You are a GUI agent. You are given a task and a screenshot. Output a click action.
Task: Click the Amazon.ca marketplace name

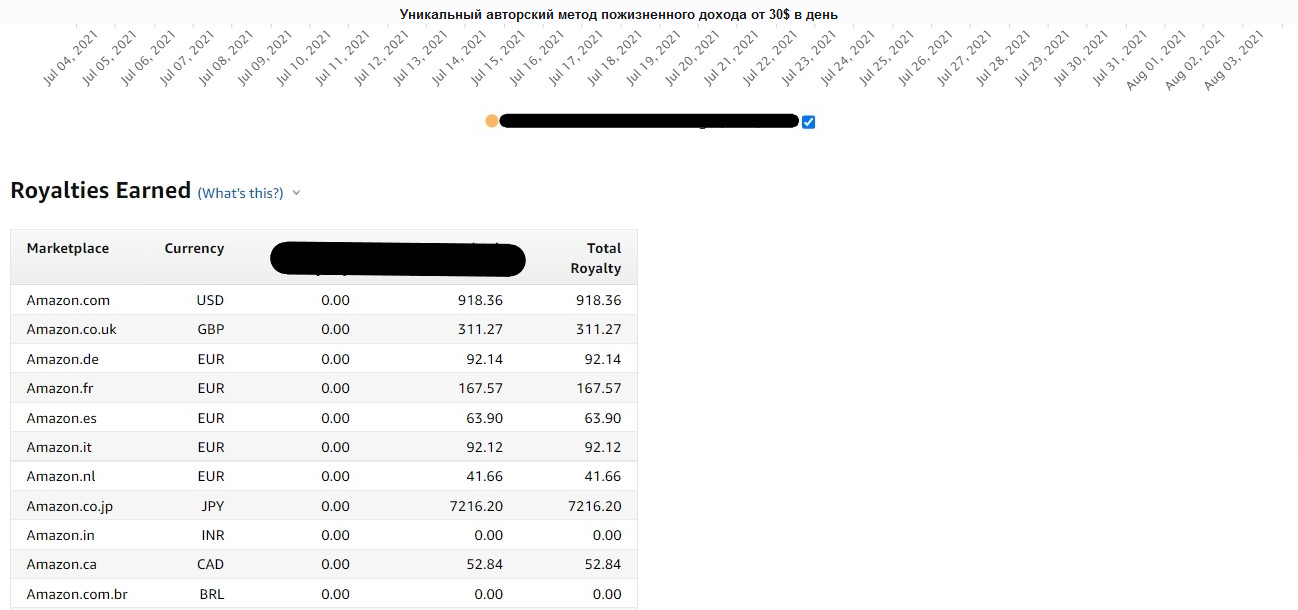[62, 564]
